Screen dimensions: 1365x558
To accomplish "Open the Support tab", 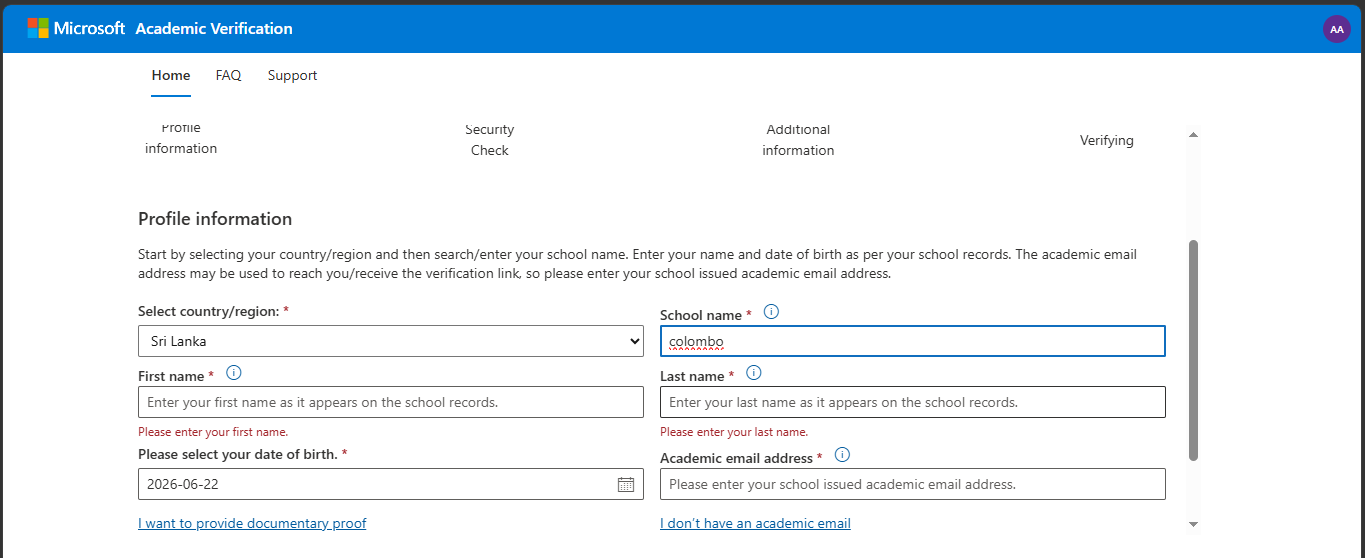I will (x=292, y=75).
